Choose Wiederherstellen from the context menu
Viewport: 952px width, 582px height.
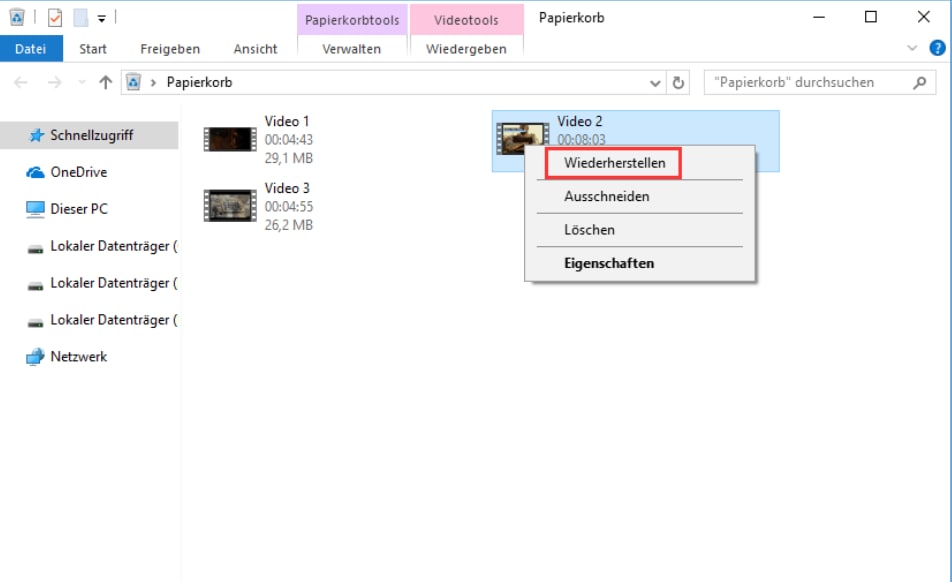tap(614, 163)
